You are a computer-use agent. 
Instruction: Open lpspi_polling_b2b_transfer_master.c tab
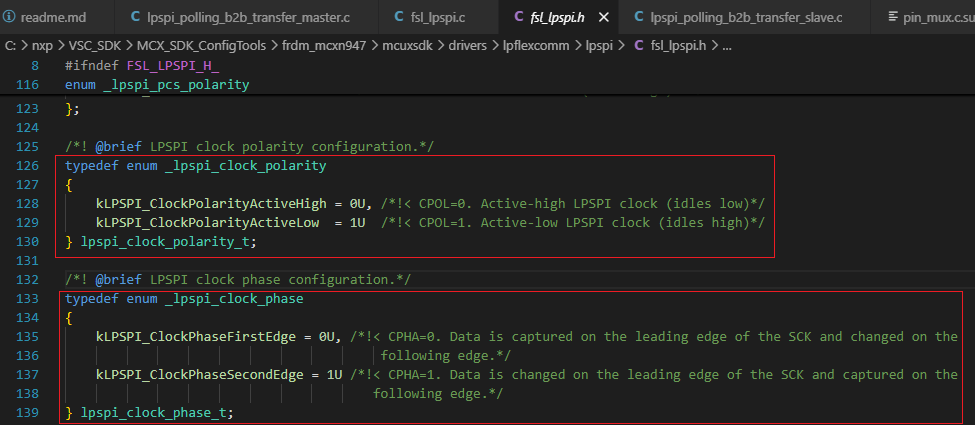247,17
